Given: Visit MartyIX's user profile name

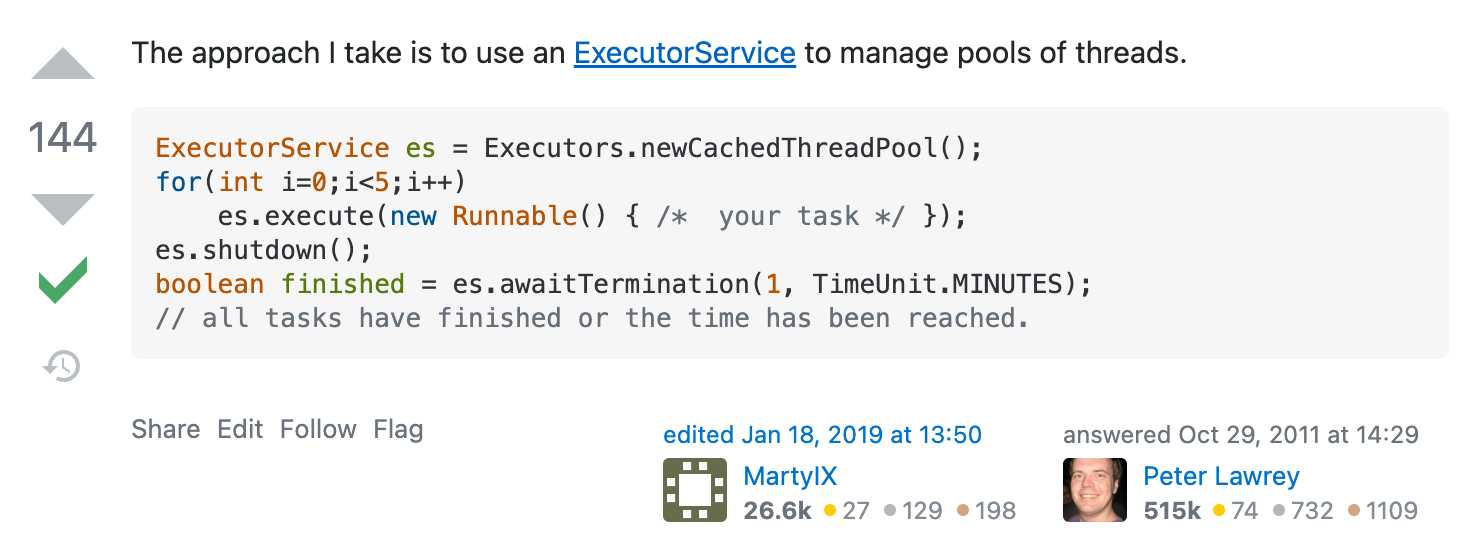Looking at the screenshot, I should point(790,476).
